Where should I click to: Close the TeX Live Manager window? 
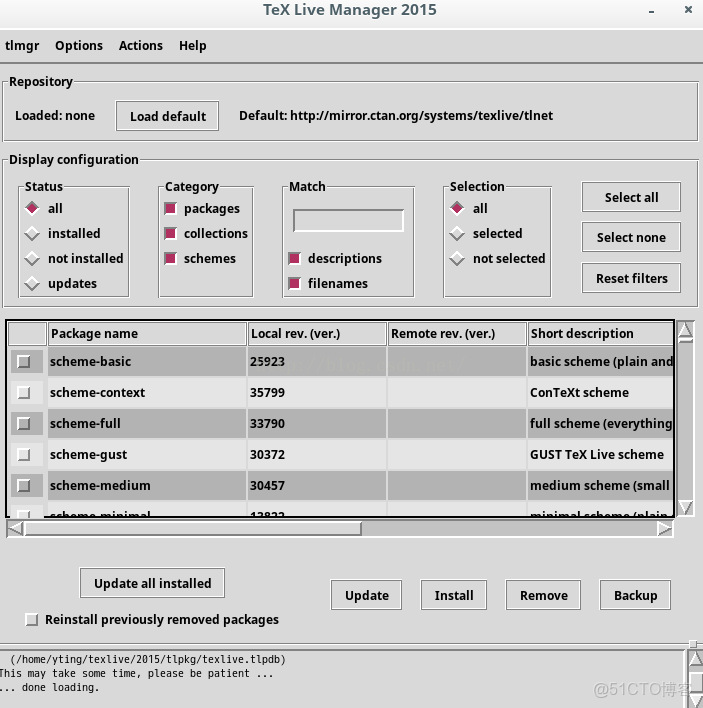pos(688,9)
